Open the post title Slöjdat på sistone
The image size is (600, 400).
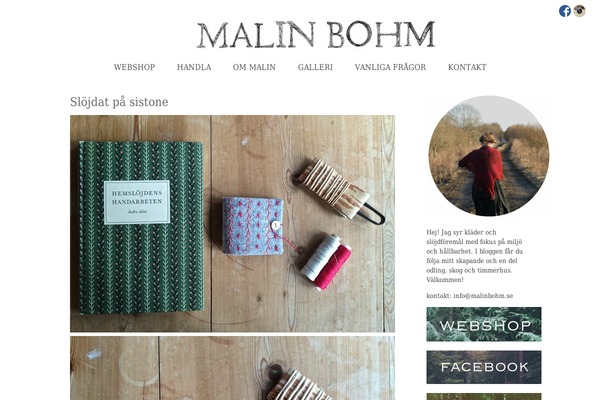pyautogui.click(x=119, y=102)
